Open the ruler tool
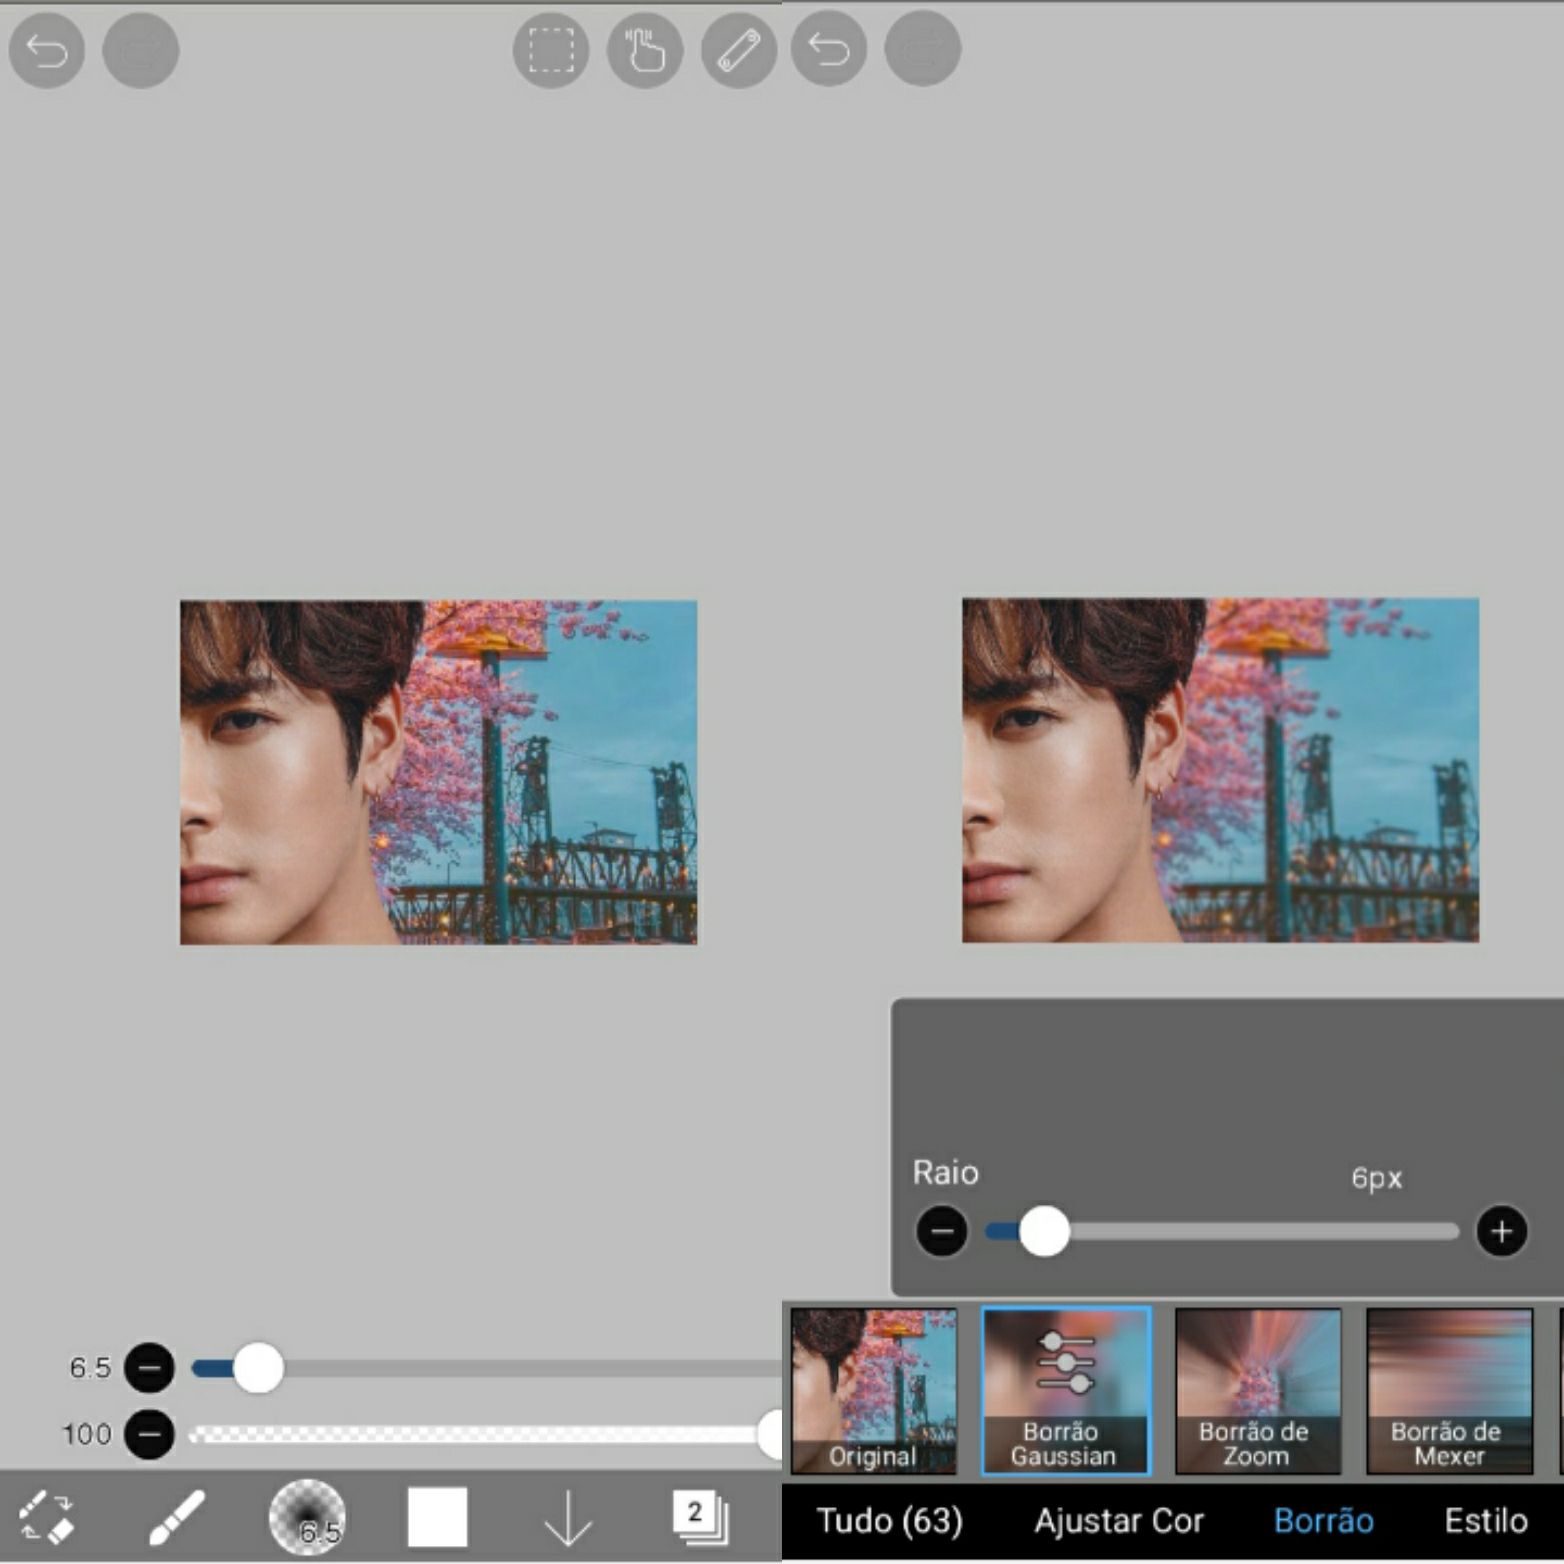Image resolution: width=1564 pixels, height=1564 pixels. pyautogui.click(x=739, y=50)
